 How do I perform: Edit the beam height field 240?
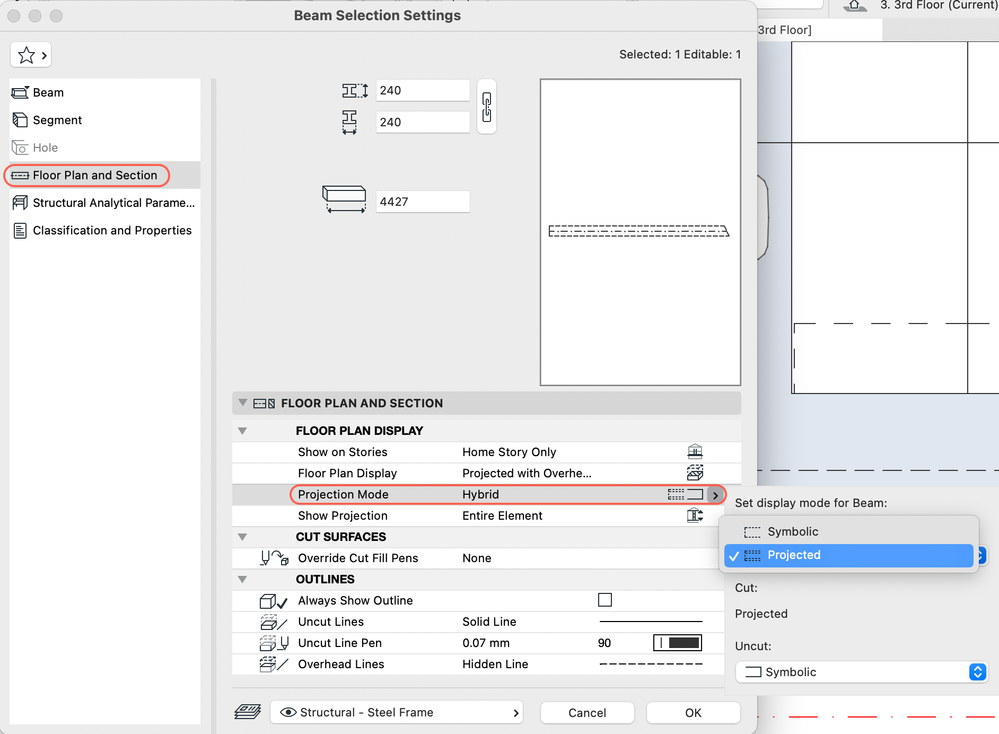click(x=422, y=90)
